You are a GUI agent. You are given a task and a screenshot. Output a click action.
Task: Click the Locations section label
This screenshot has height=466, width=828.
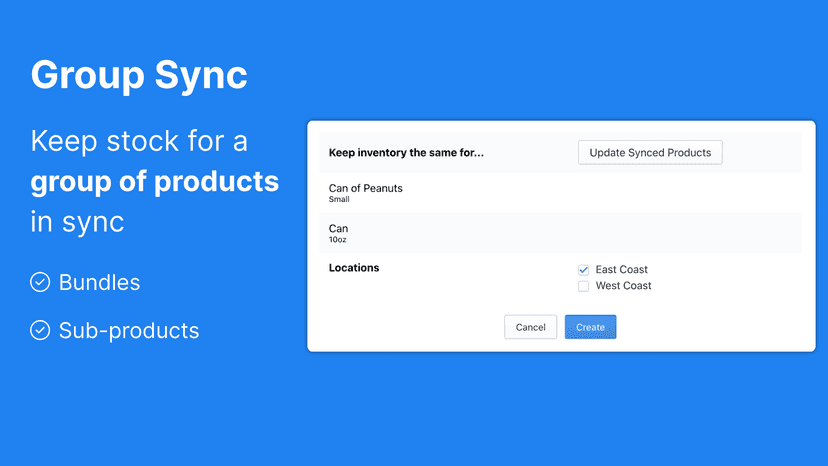tap(354, 268)
